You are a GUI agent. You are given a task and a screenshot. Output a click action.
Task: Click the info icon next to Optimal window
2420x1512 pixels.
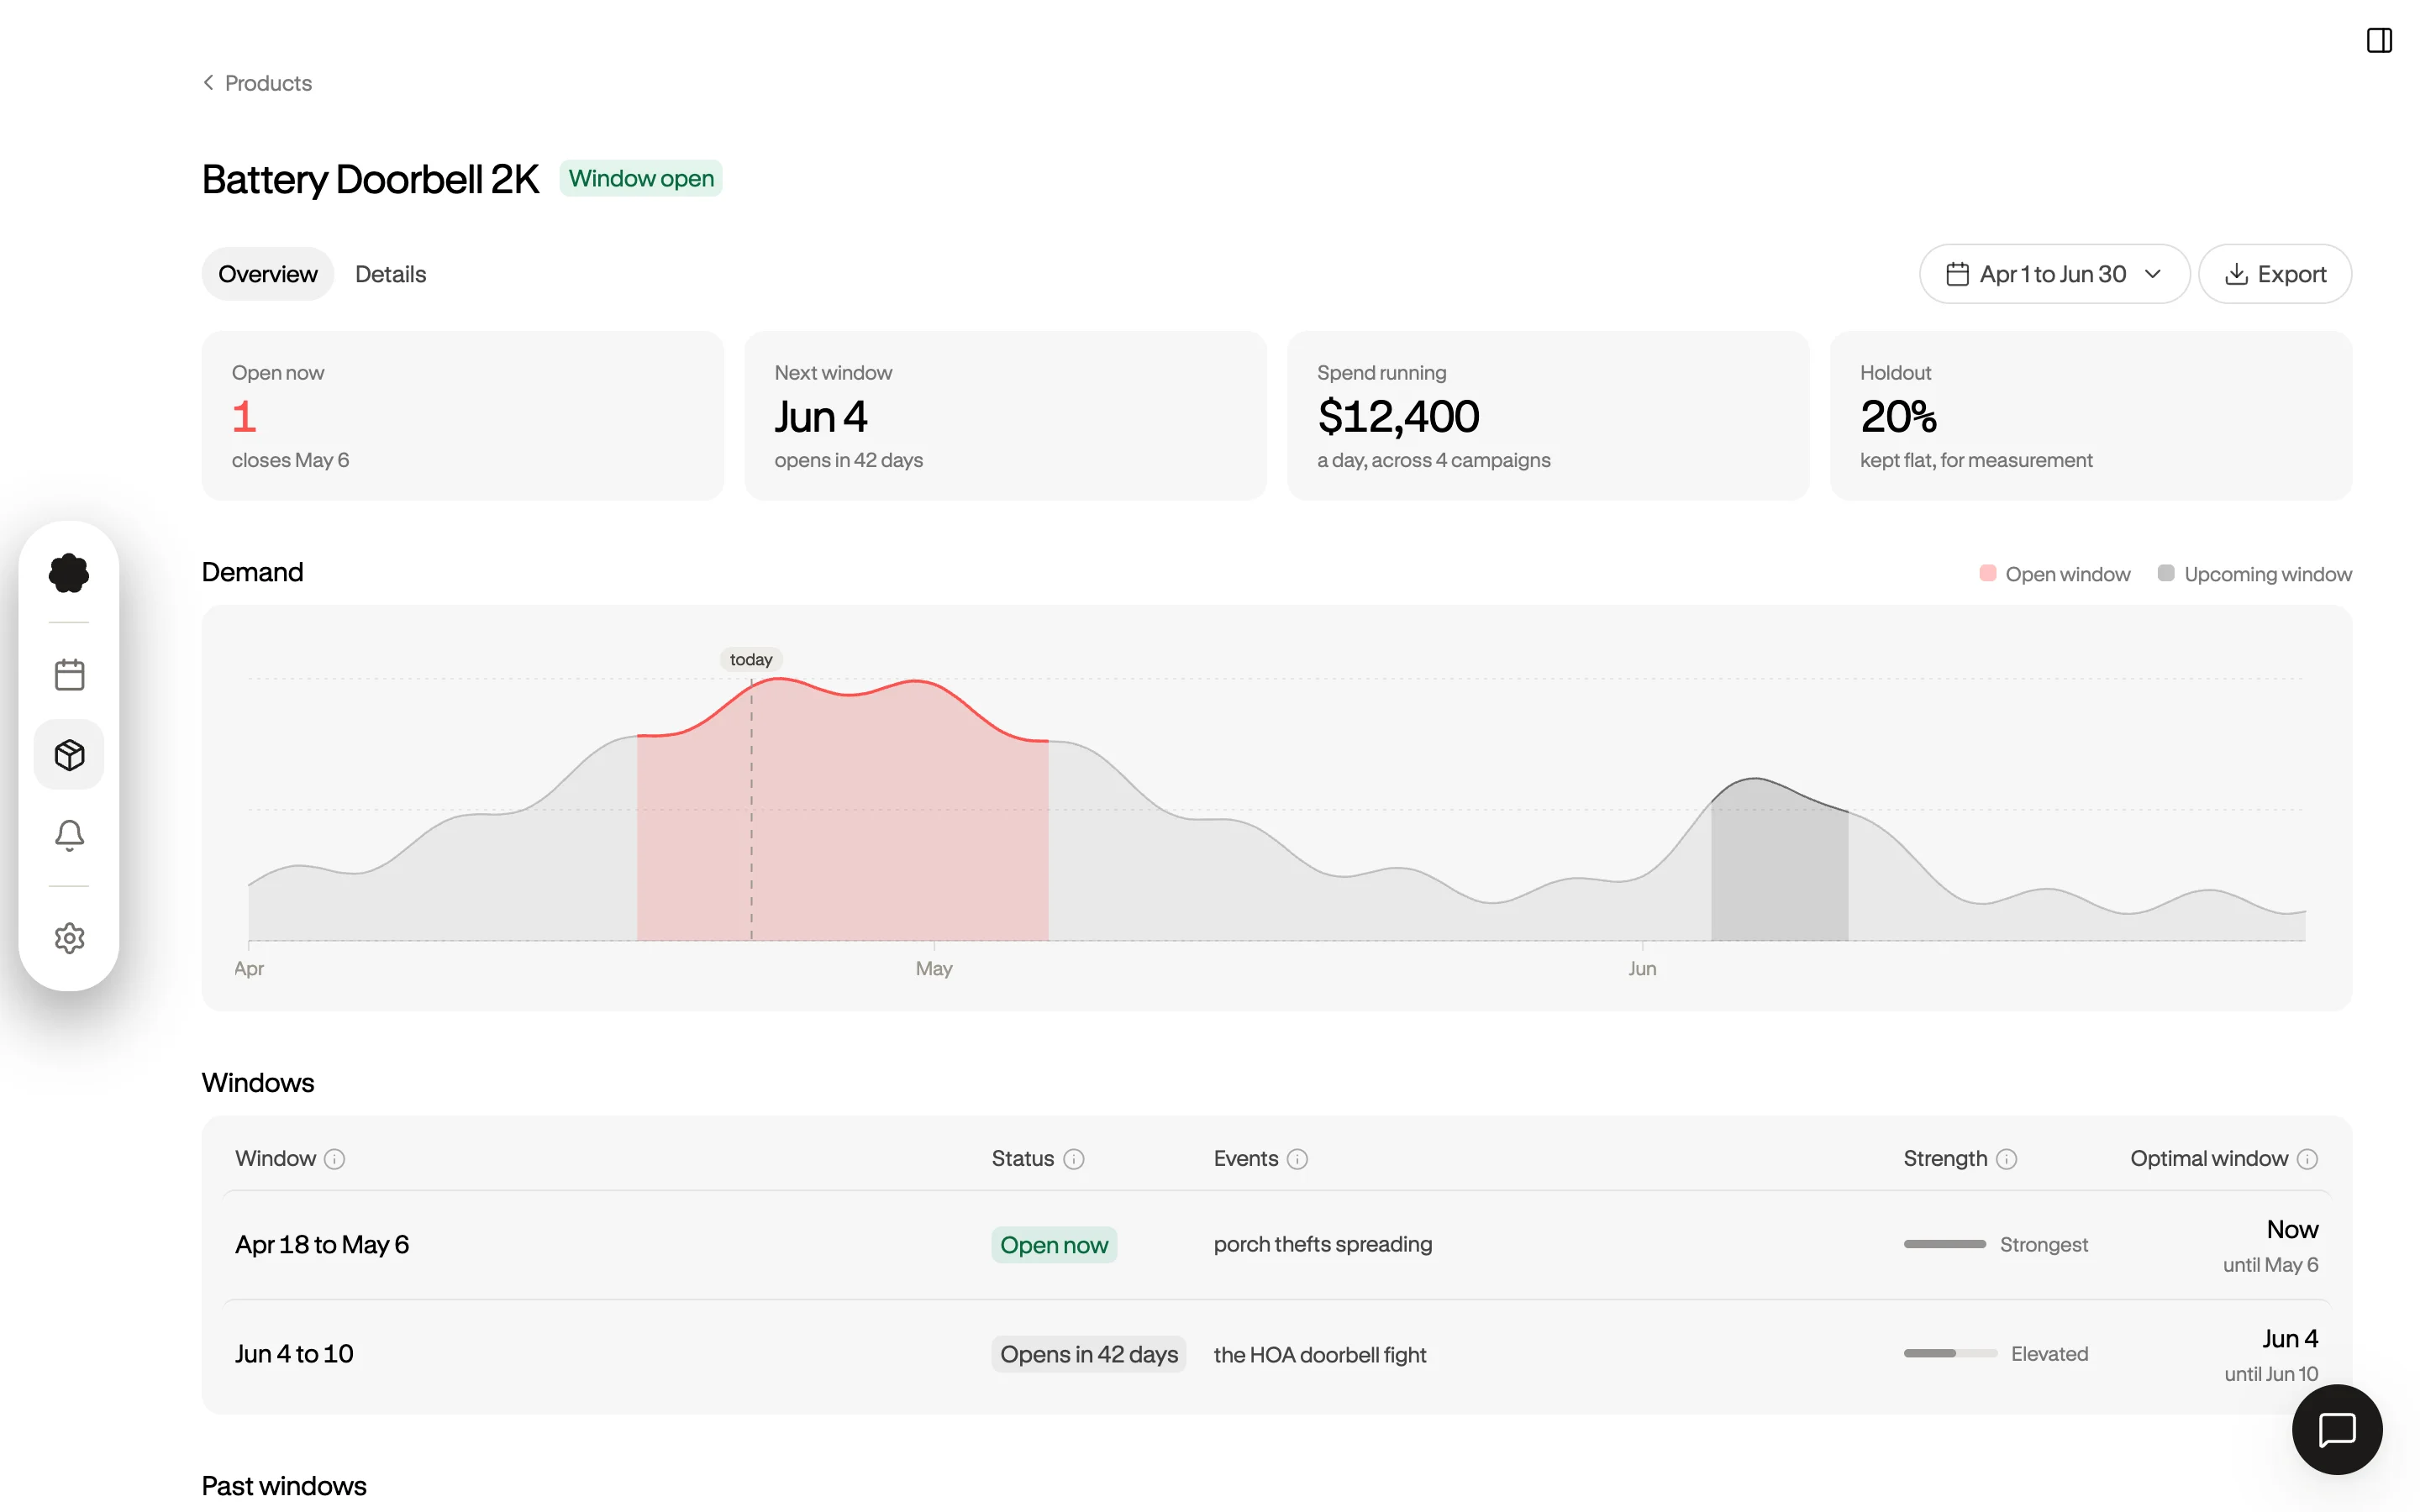[2307, 1159]
